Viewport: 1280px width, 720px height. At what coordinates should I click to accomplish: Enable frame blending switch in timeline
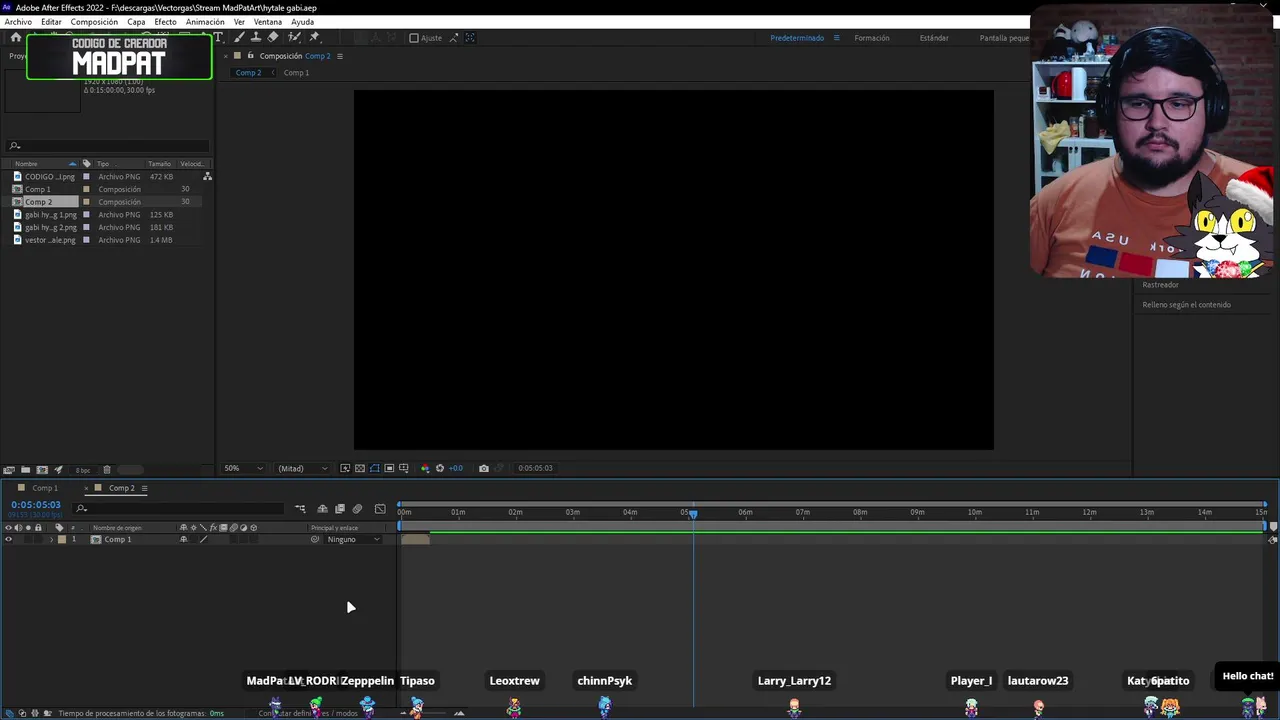pyautogui.click(x=340, y=509)
